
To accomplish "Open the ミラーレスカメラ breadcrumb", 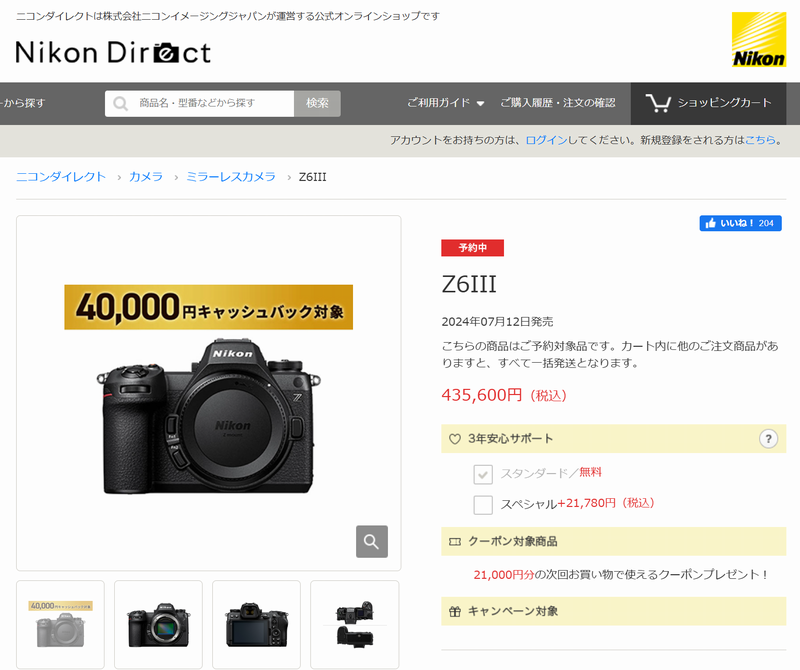I will (x=231, y=176).
